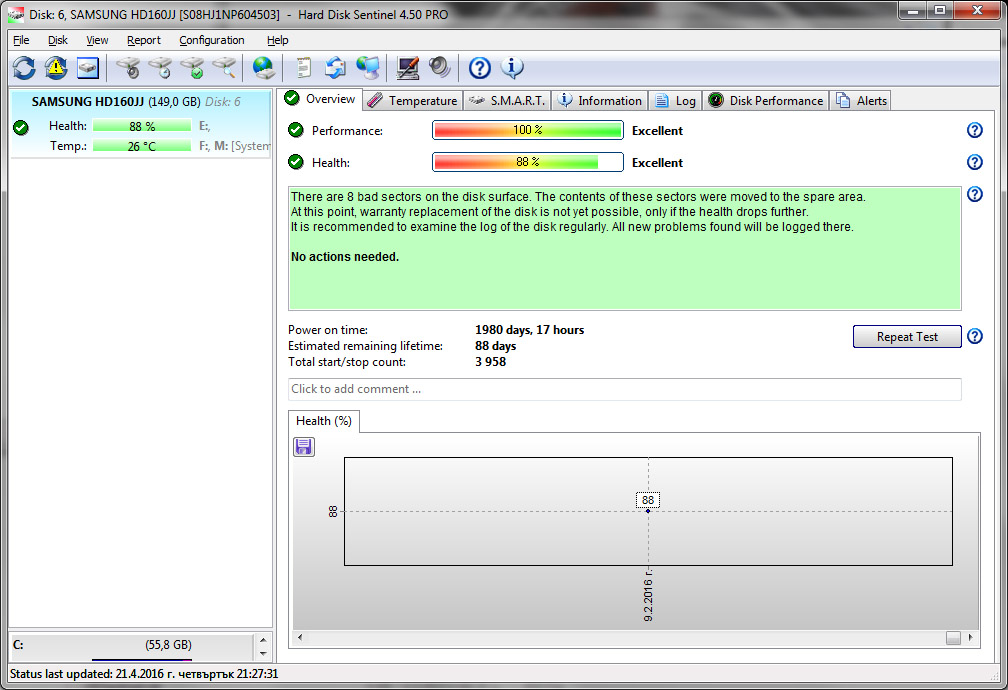This screenshot has height=690, width=1008.
Task: Open the monitor with screwdriver configuration icon
Action: [x=408, y=68]
